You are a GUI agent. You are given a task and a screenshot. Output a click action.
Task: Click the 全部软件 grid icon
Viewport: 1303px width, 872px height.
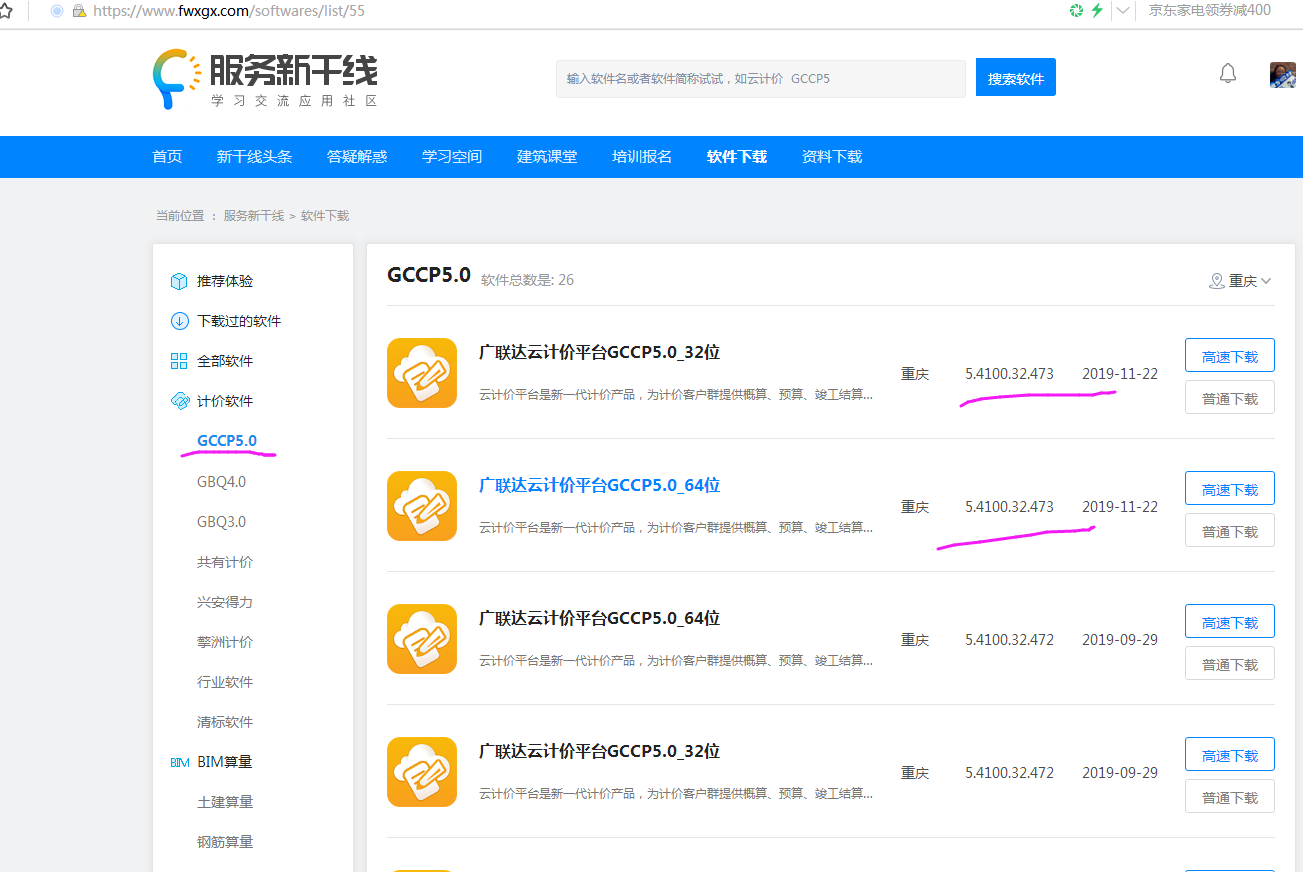179,361
